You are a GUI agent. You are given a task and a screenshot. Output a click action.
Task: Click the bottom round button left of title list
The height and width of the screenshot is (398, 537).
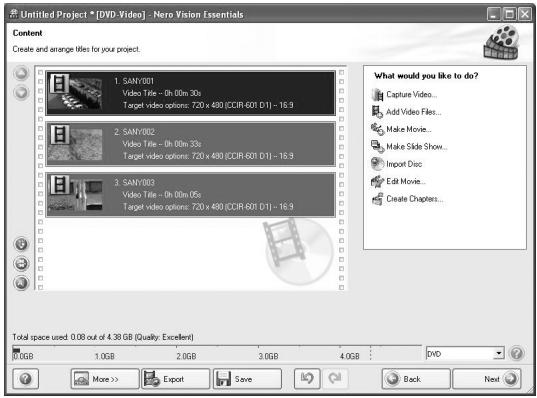(21, 283)
